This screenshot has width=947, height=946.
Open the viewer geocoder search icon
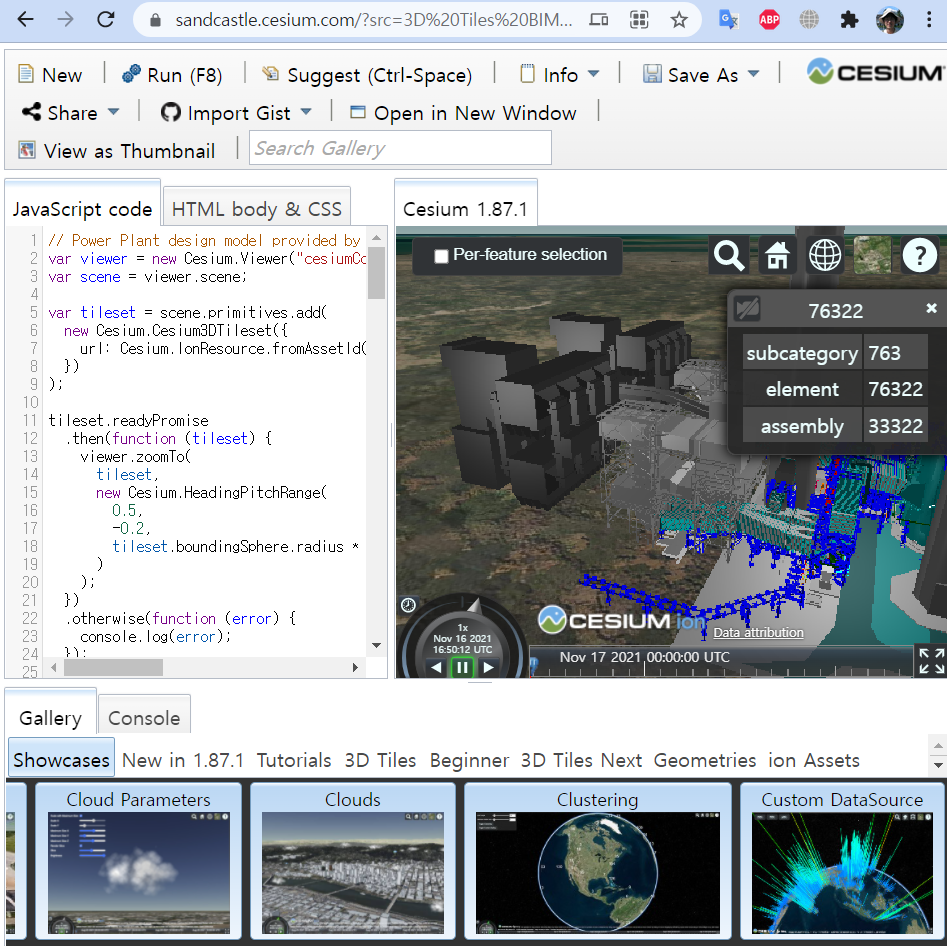(729, 256)
